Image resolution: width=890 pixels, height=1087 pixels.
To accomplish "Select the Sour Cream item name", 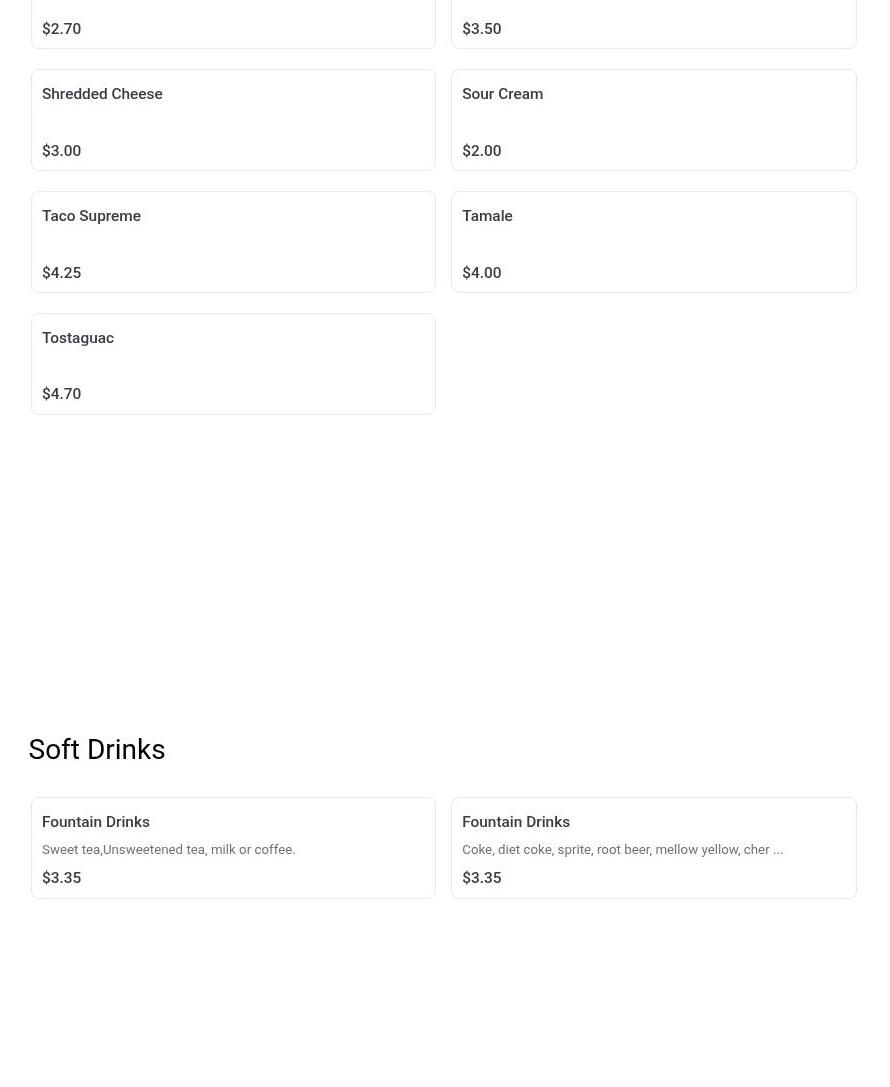I will 502,94.
